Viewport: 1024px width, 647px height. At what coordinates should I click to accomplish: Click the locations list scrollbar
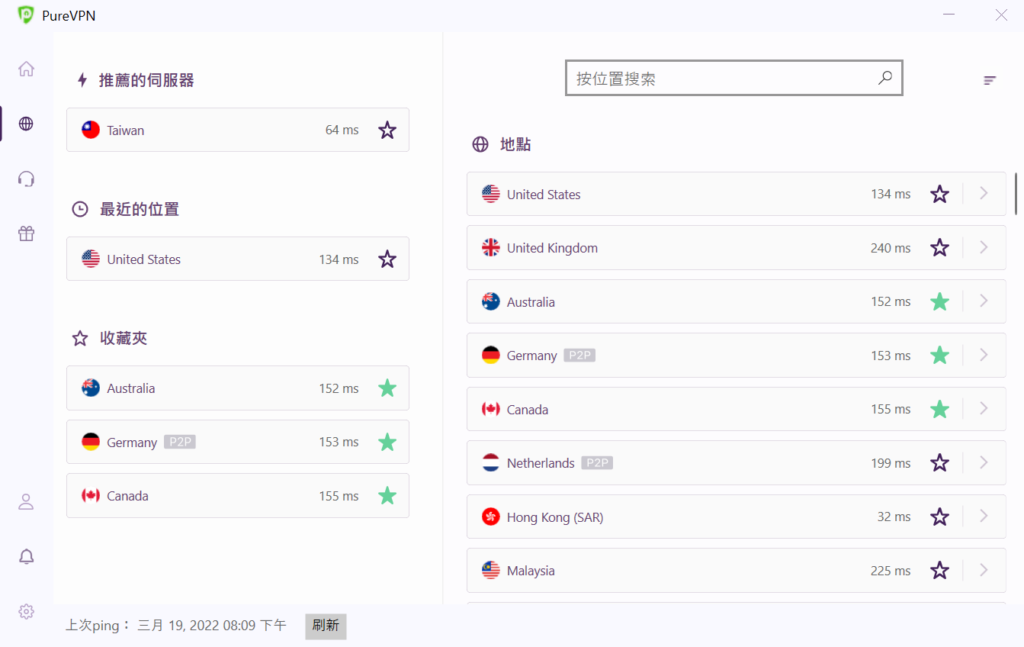point(1016,193)
